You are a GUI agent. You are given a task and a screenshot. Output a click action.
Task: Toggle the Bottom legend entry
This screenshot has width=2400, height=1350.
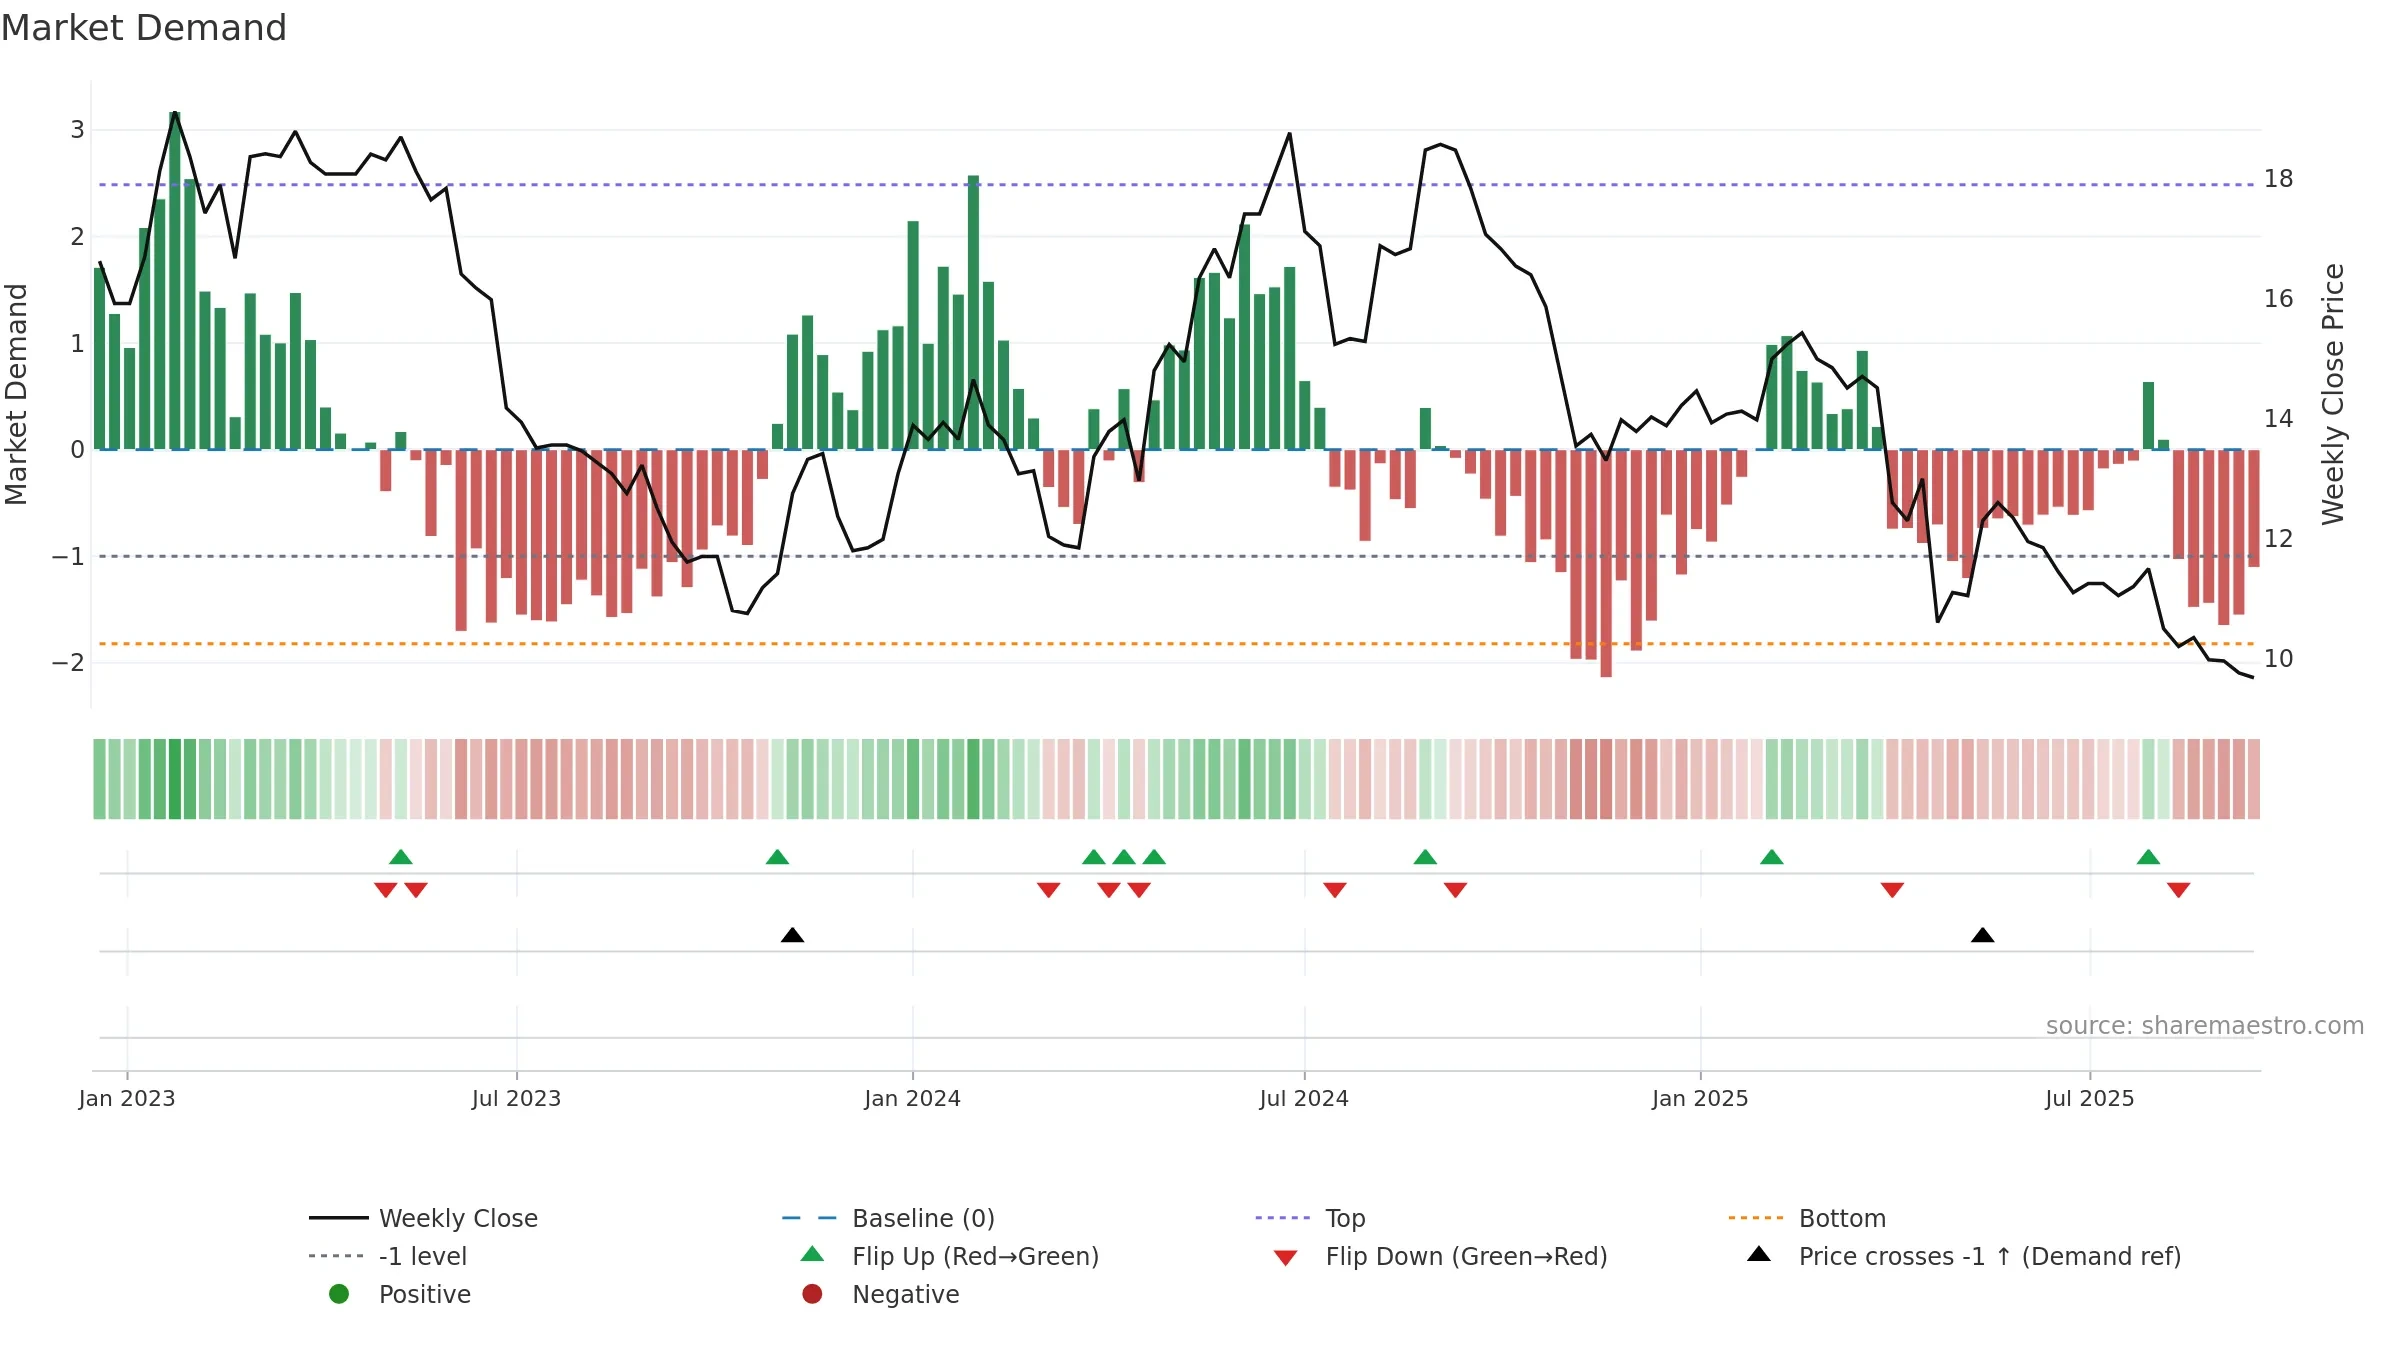pyautogui.click(x=1807, y=1218)
